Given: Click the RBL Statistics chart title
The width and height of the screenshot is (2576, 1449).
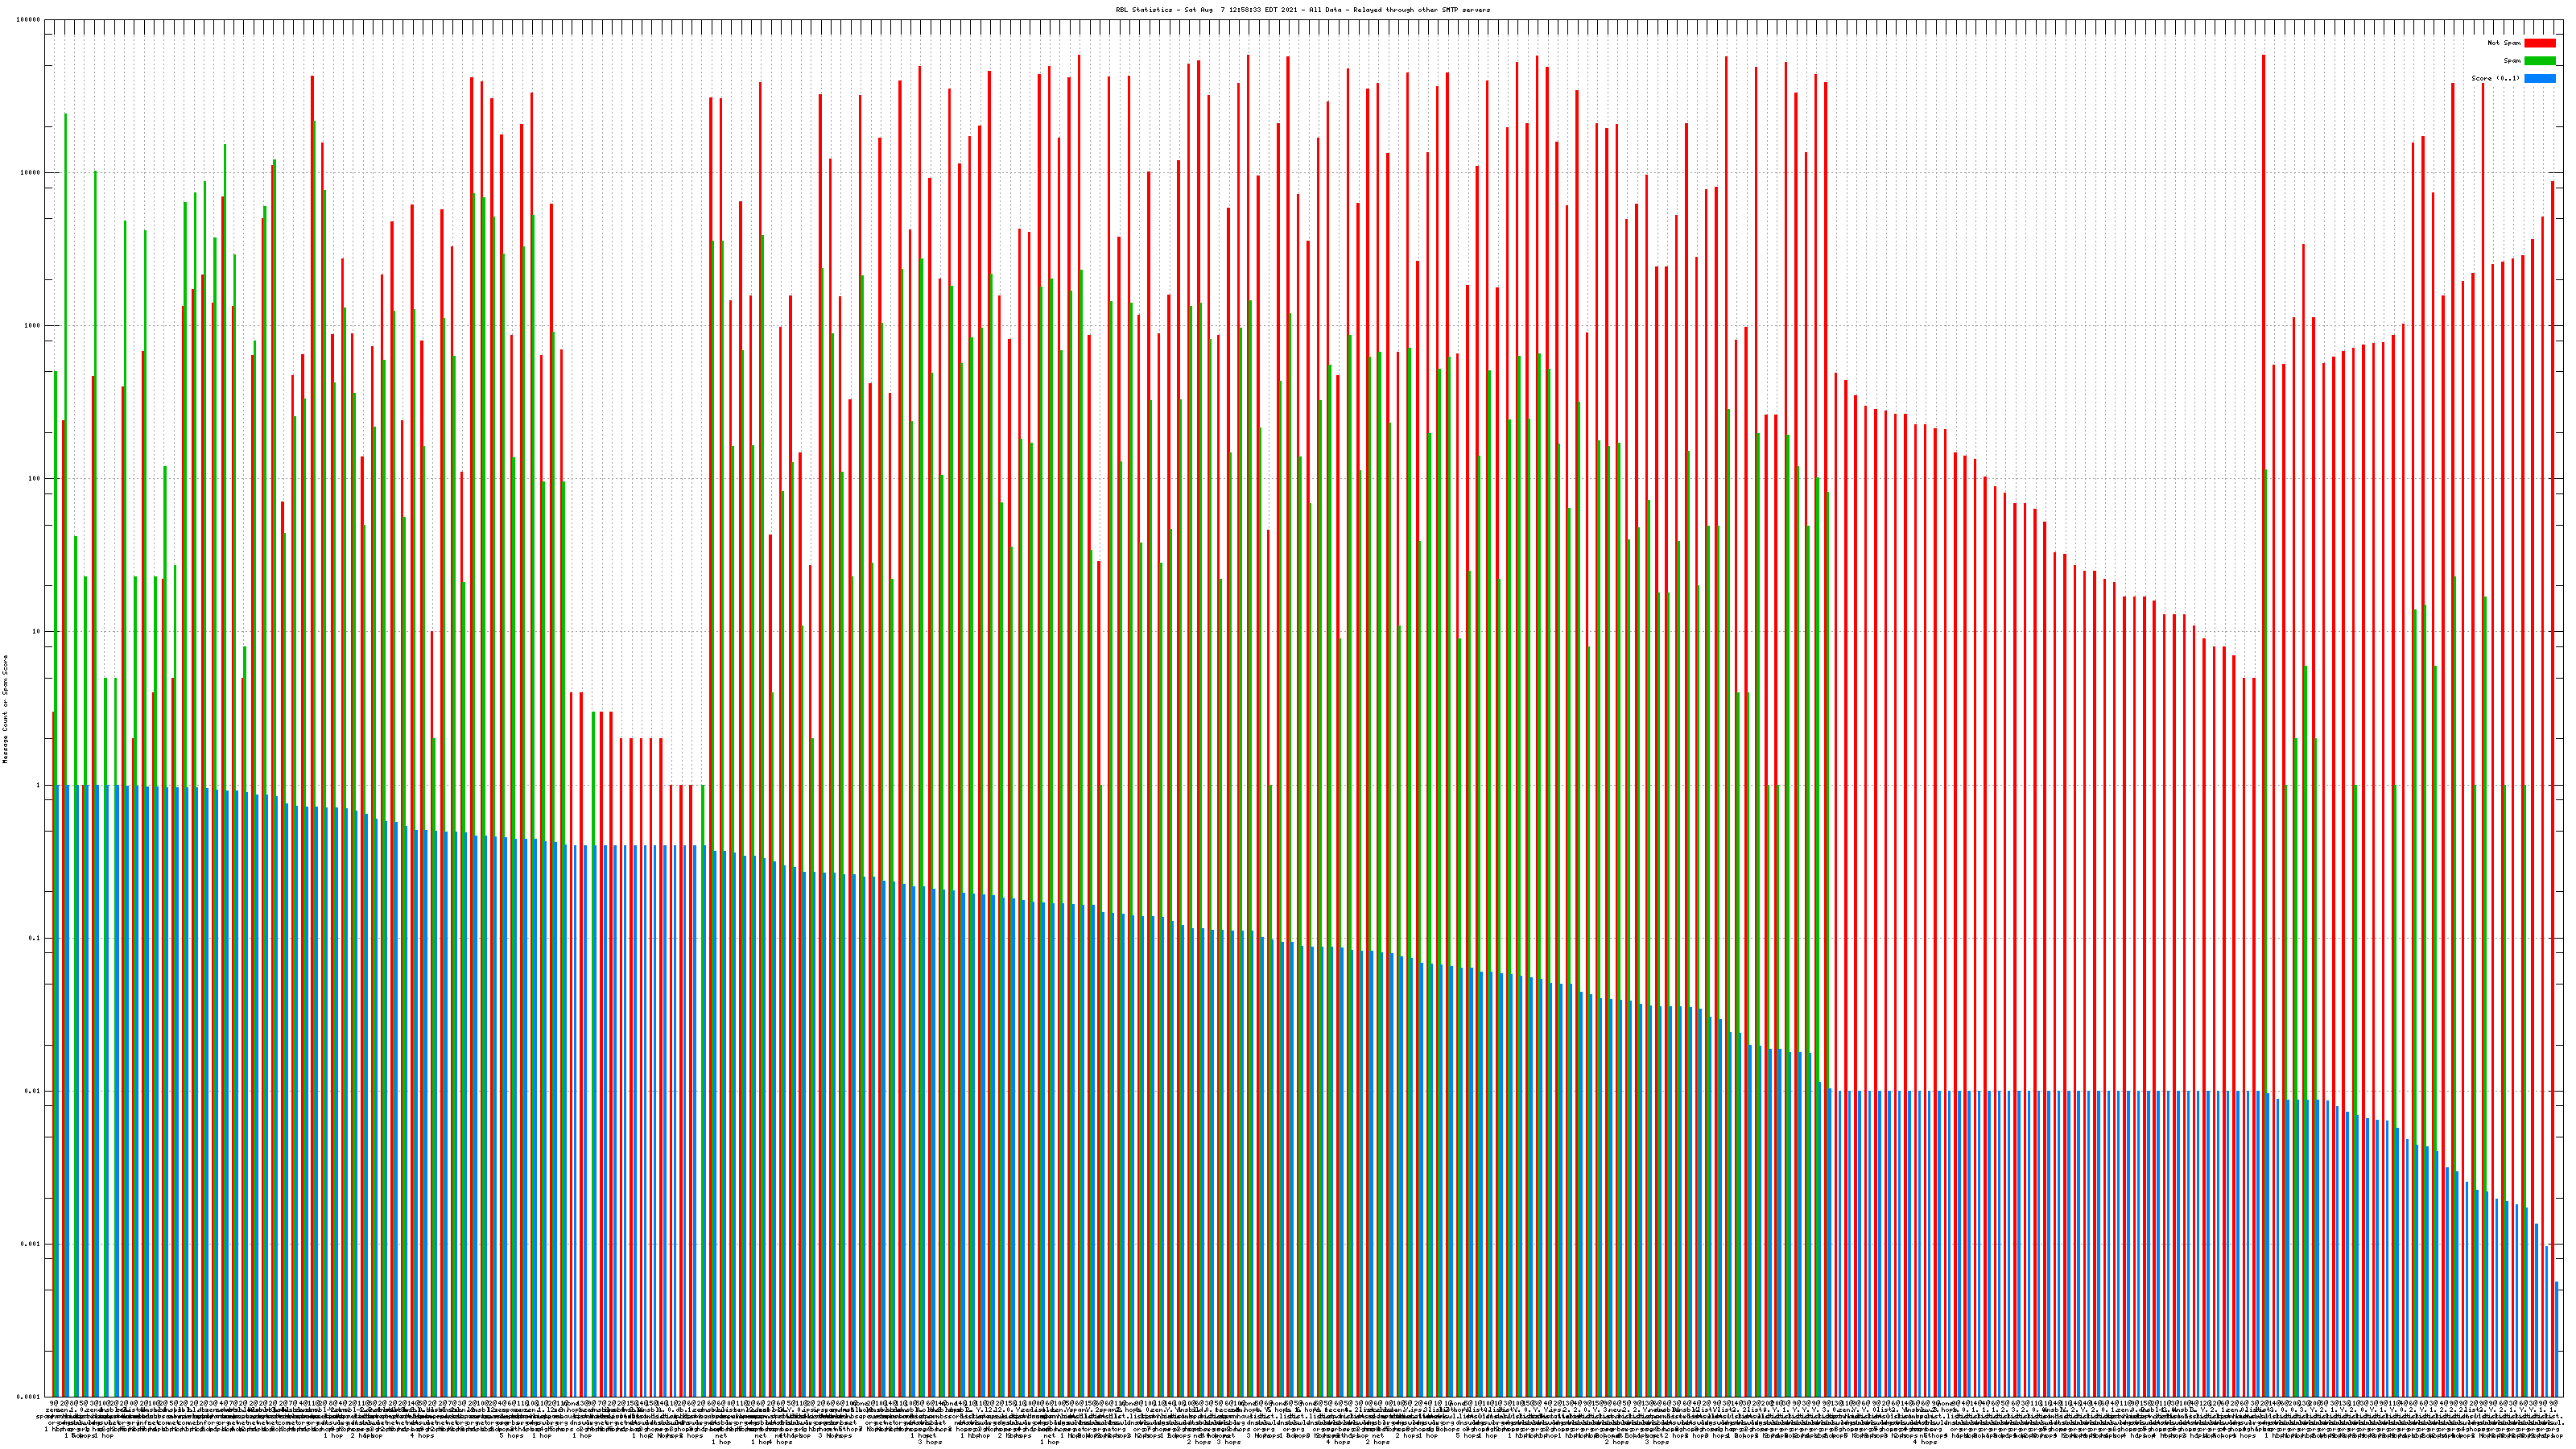Looking at the screenshot, I should (x=1302, y=10).
